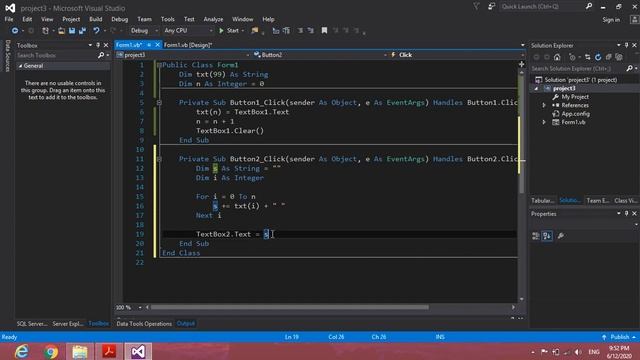The image size is (640, 360).
Task: Switch to Form1.vb [Design] tab
Action: (188, 45)
